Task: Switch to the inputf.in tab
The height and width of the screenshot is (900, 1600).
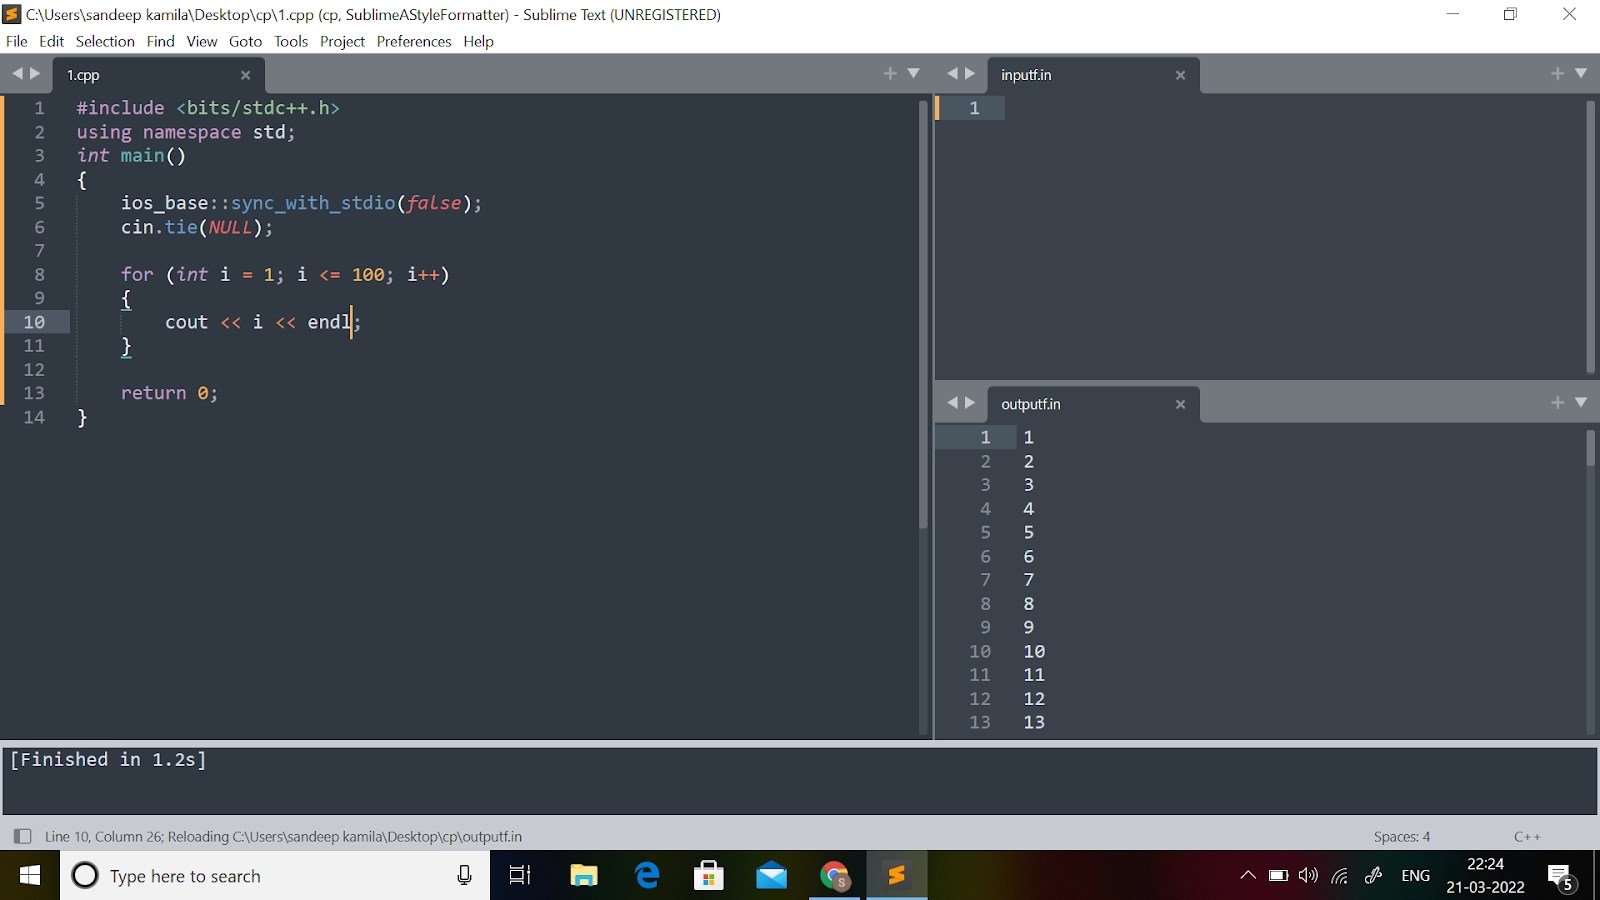Action: (x=1027, y=74)
